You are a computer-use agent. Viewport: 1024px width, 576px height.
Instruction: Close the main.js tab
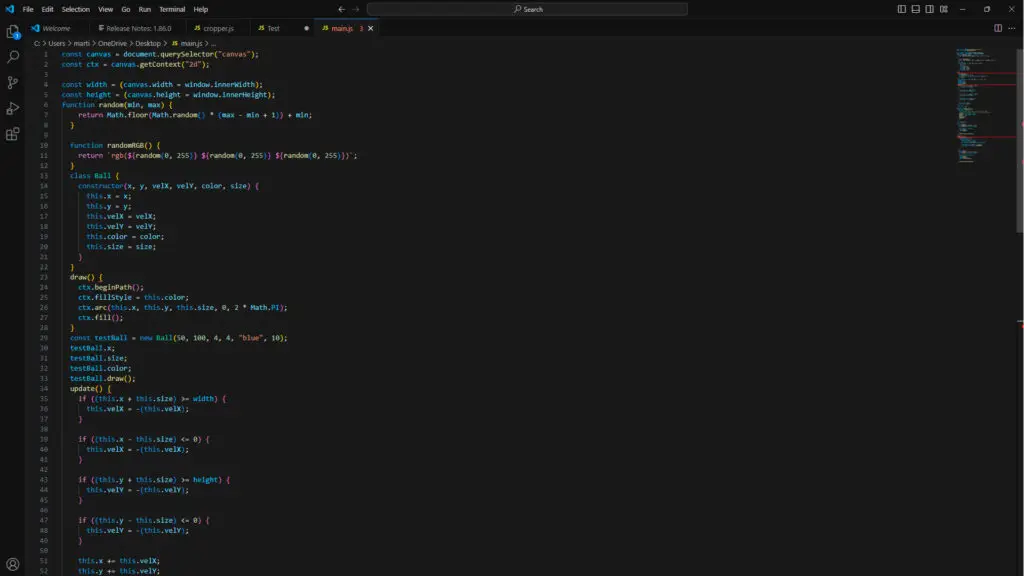[x=370, y=28]
